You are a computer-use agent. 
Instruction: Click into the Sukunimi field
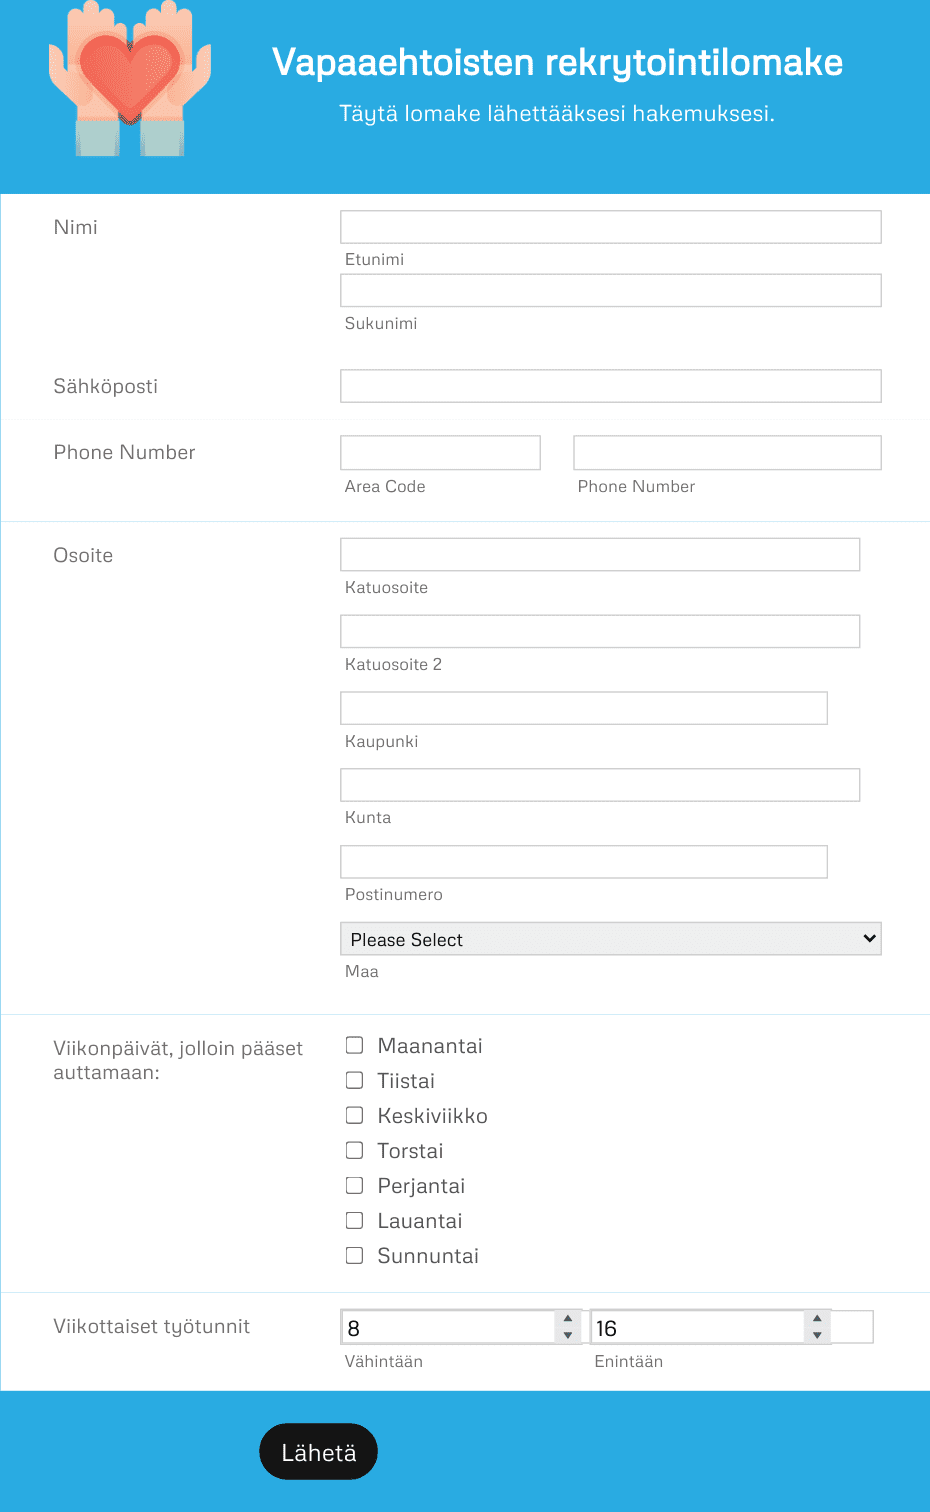611,291
